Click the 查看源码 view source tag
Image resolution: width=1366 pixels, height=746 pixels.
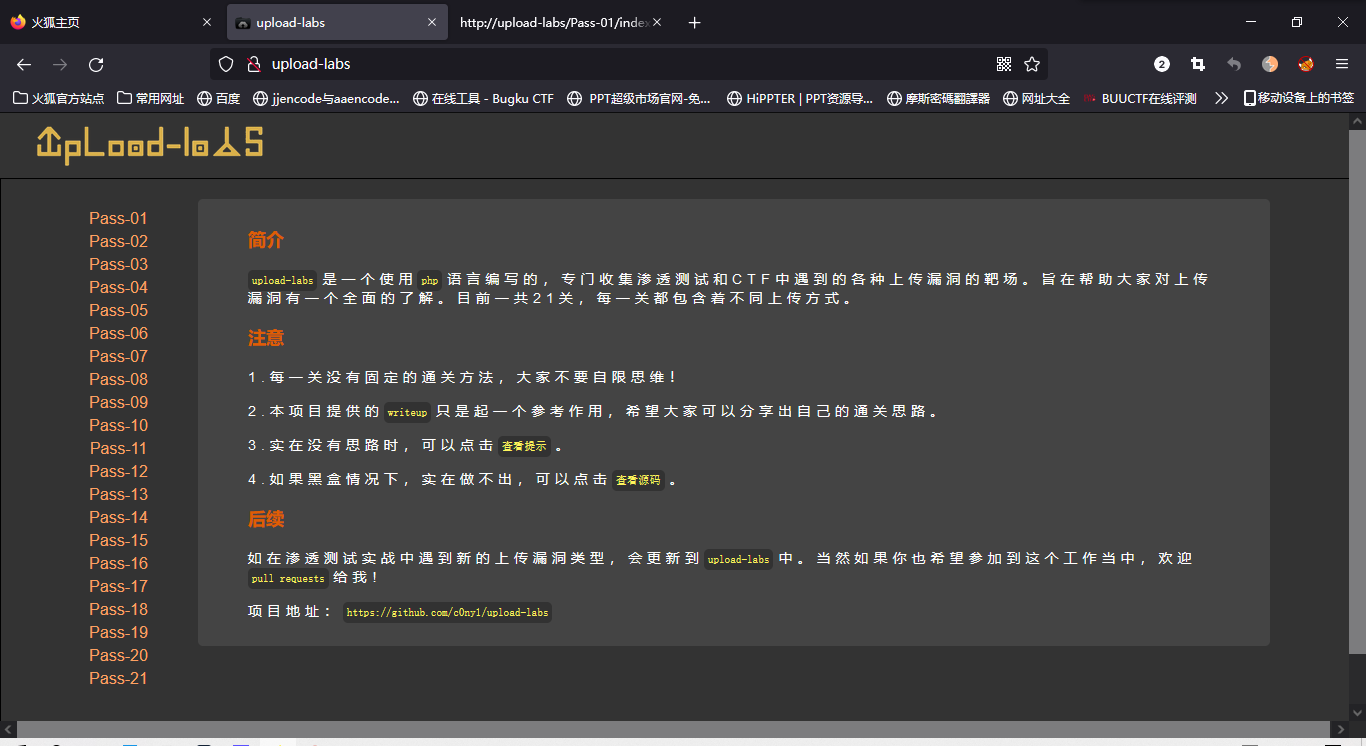point(638,480)
